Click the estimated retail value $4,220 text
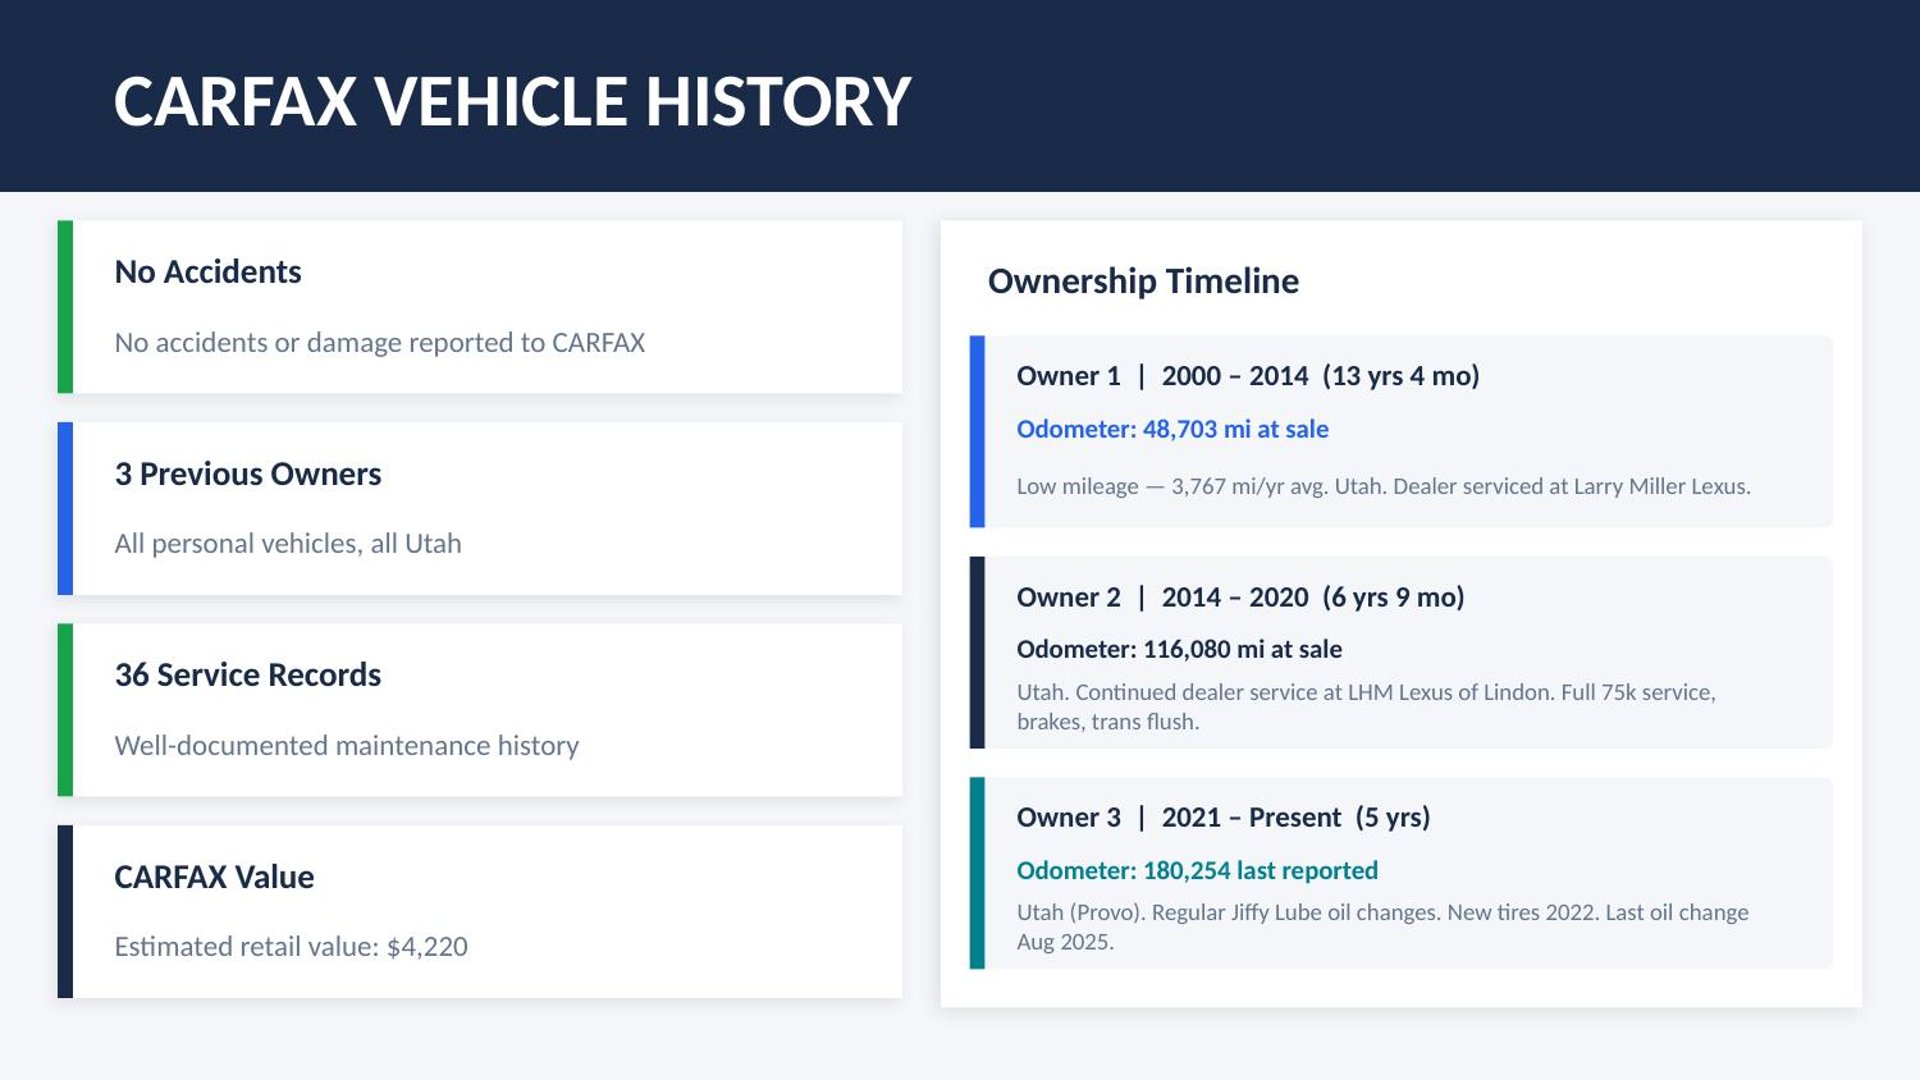The height and width of the screenshot is (1080, 1920). click(291, 947)
